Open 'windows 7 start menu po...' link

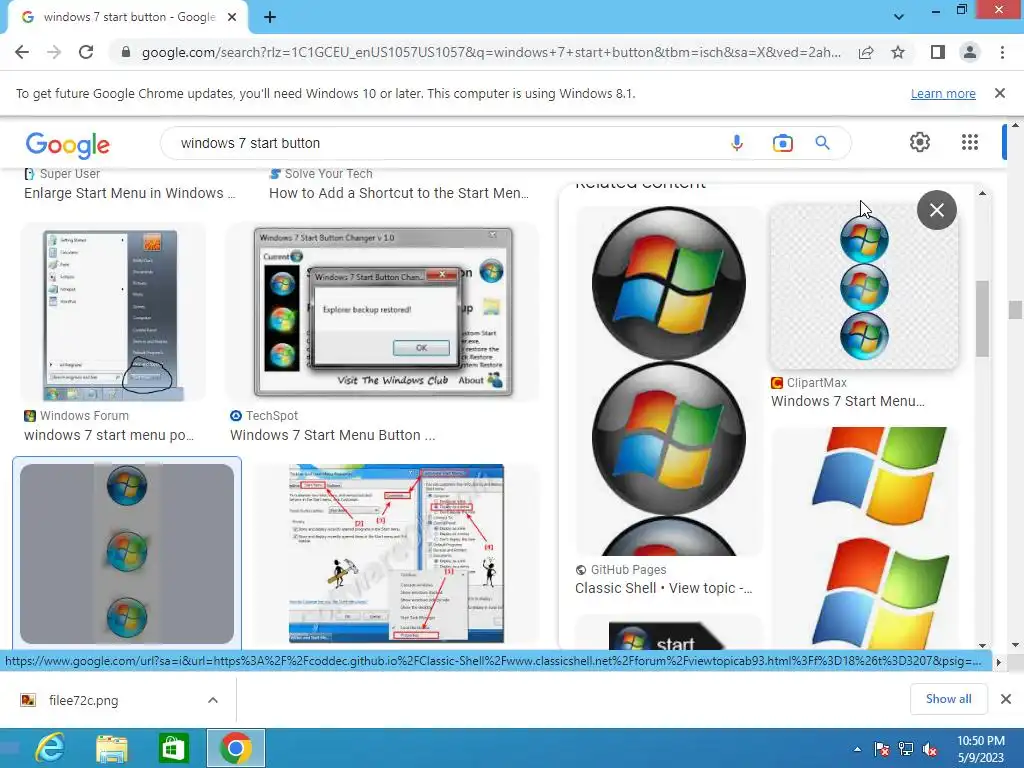108,435
